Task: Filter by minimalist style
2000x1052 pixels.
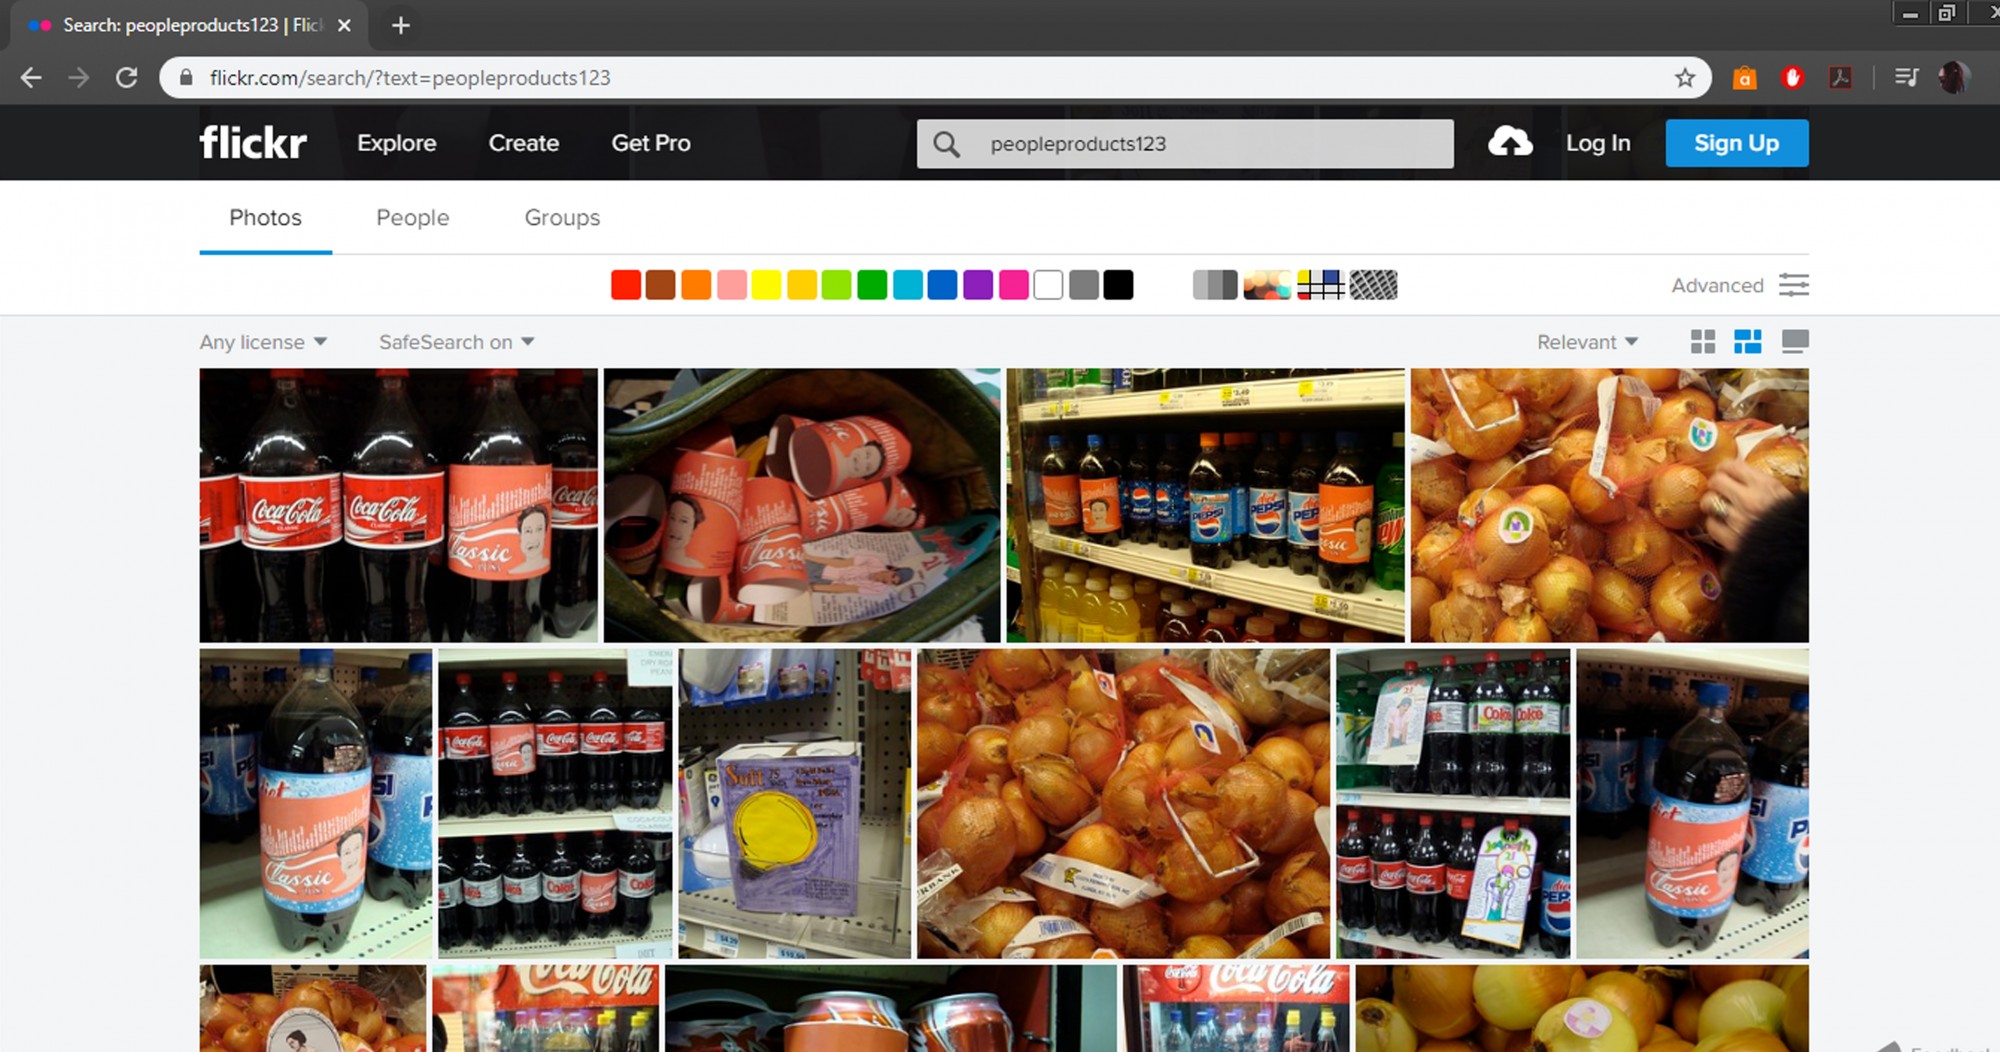Action: coord(1320,285)
